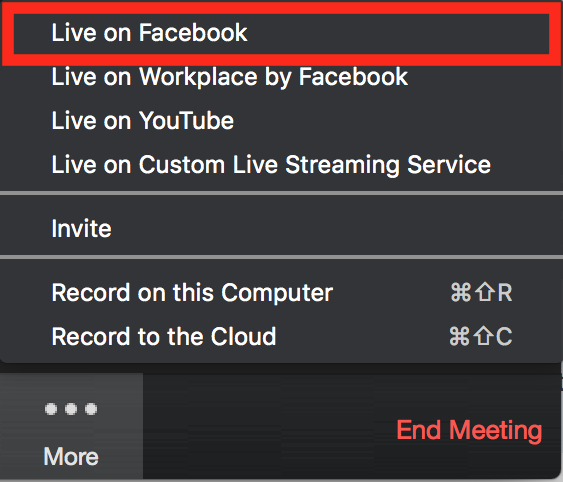
Task: Click the word Computer in recording entry
Action: pos(277,293)
